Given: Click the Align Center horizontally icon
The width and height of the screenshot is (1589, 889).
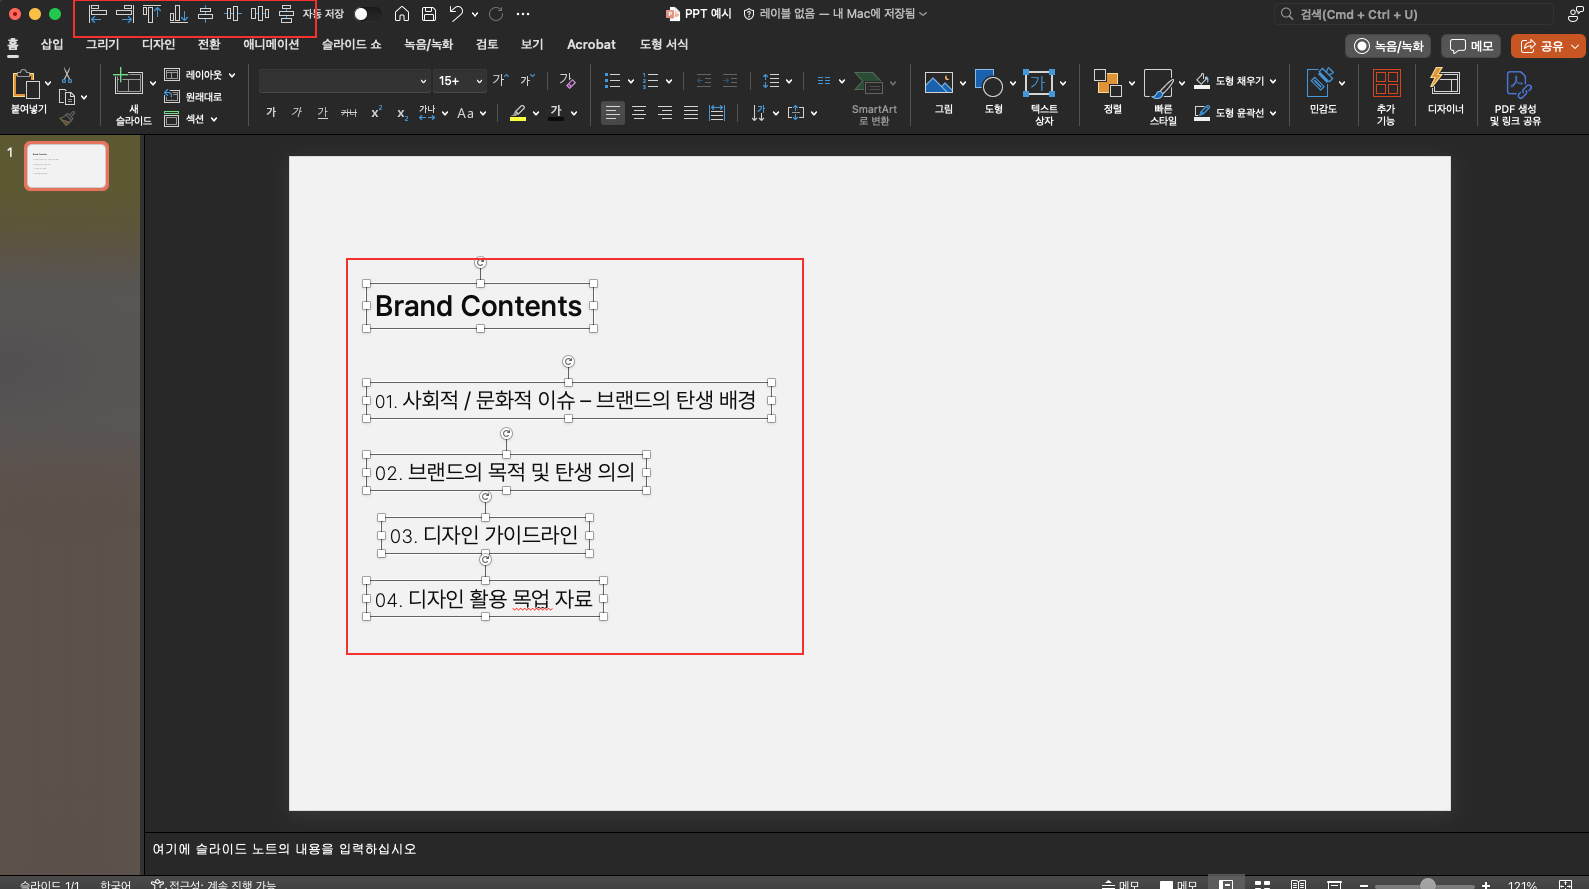Looking at the screenshot, I should 205,14.
